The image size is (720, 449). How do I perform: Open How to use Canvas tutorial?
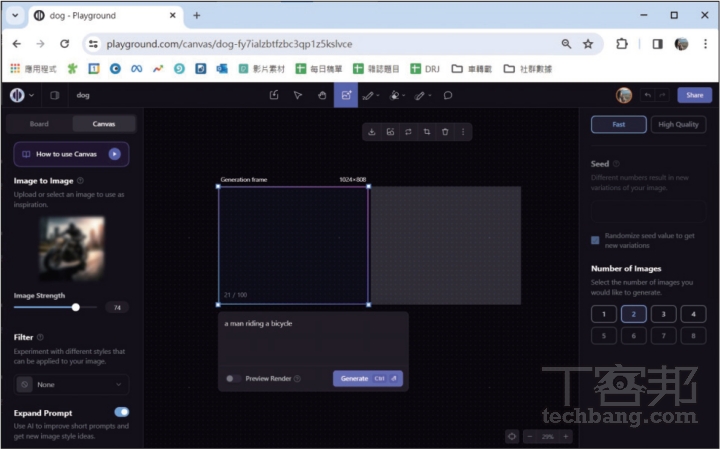click(71, 154)
